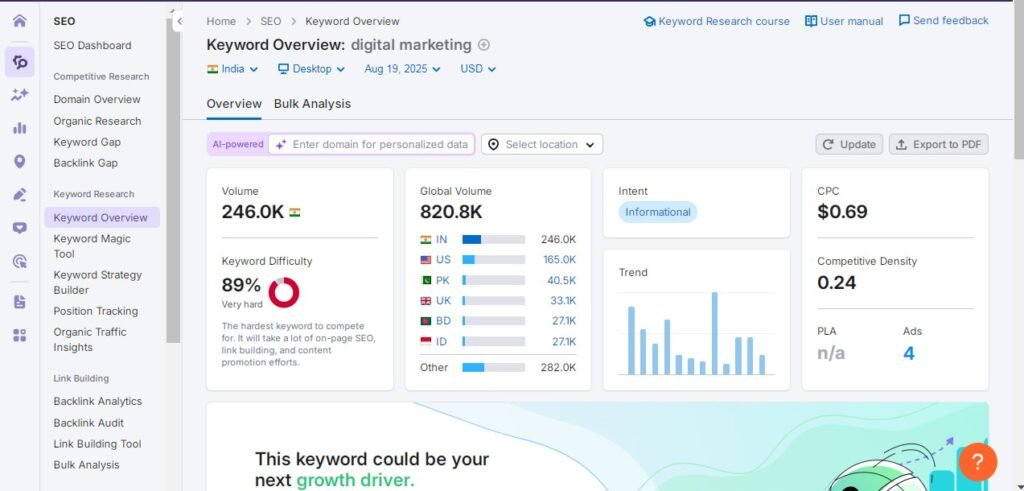Click the domain input for personalized data
1024x491 pixels.
click(x=372, y=144)
